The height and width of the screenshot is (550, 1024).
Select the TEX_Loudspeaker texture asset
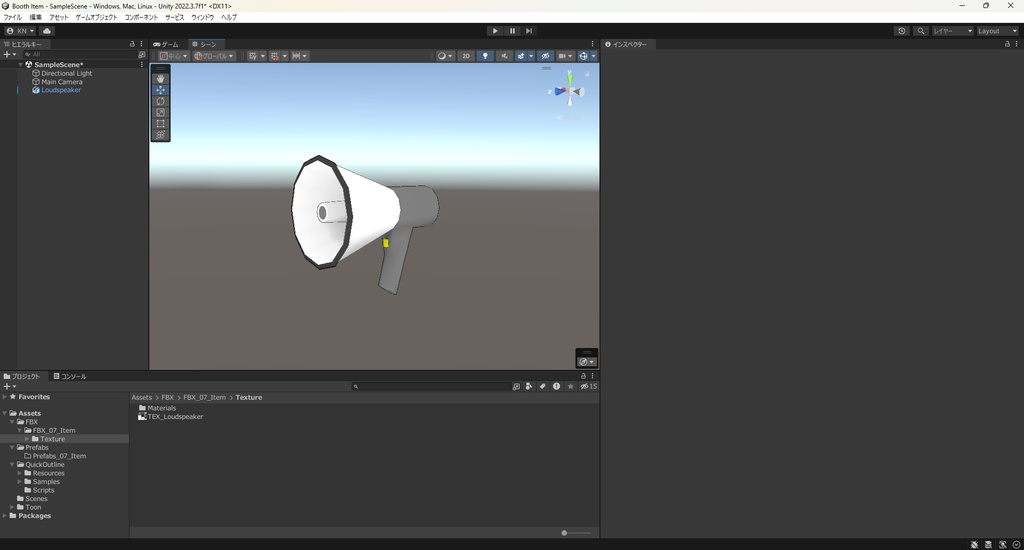[x=175, y=417]
